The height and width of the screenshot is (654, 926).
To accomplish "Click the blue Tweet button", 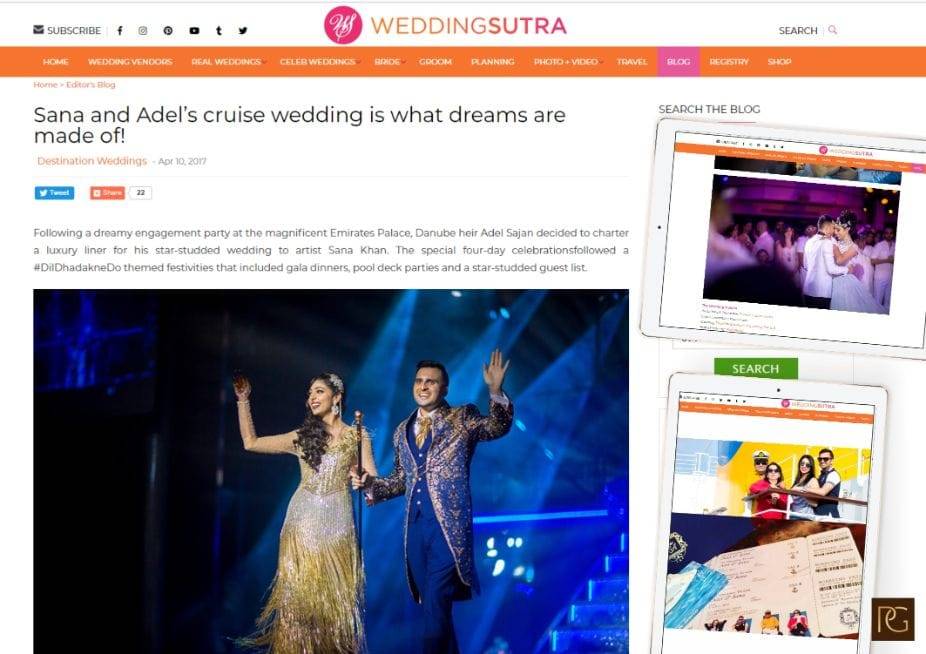I will (54, 193).
